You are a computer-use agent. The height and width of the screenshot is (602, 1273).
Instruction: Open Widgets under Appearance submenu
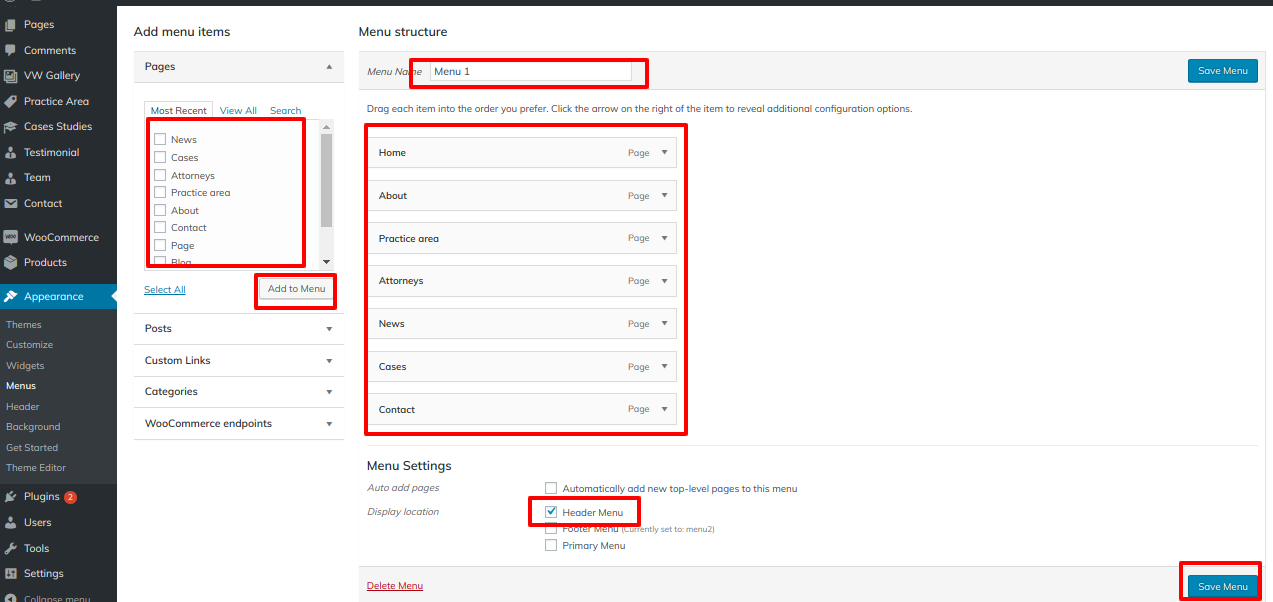point(23,366)
